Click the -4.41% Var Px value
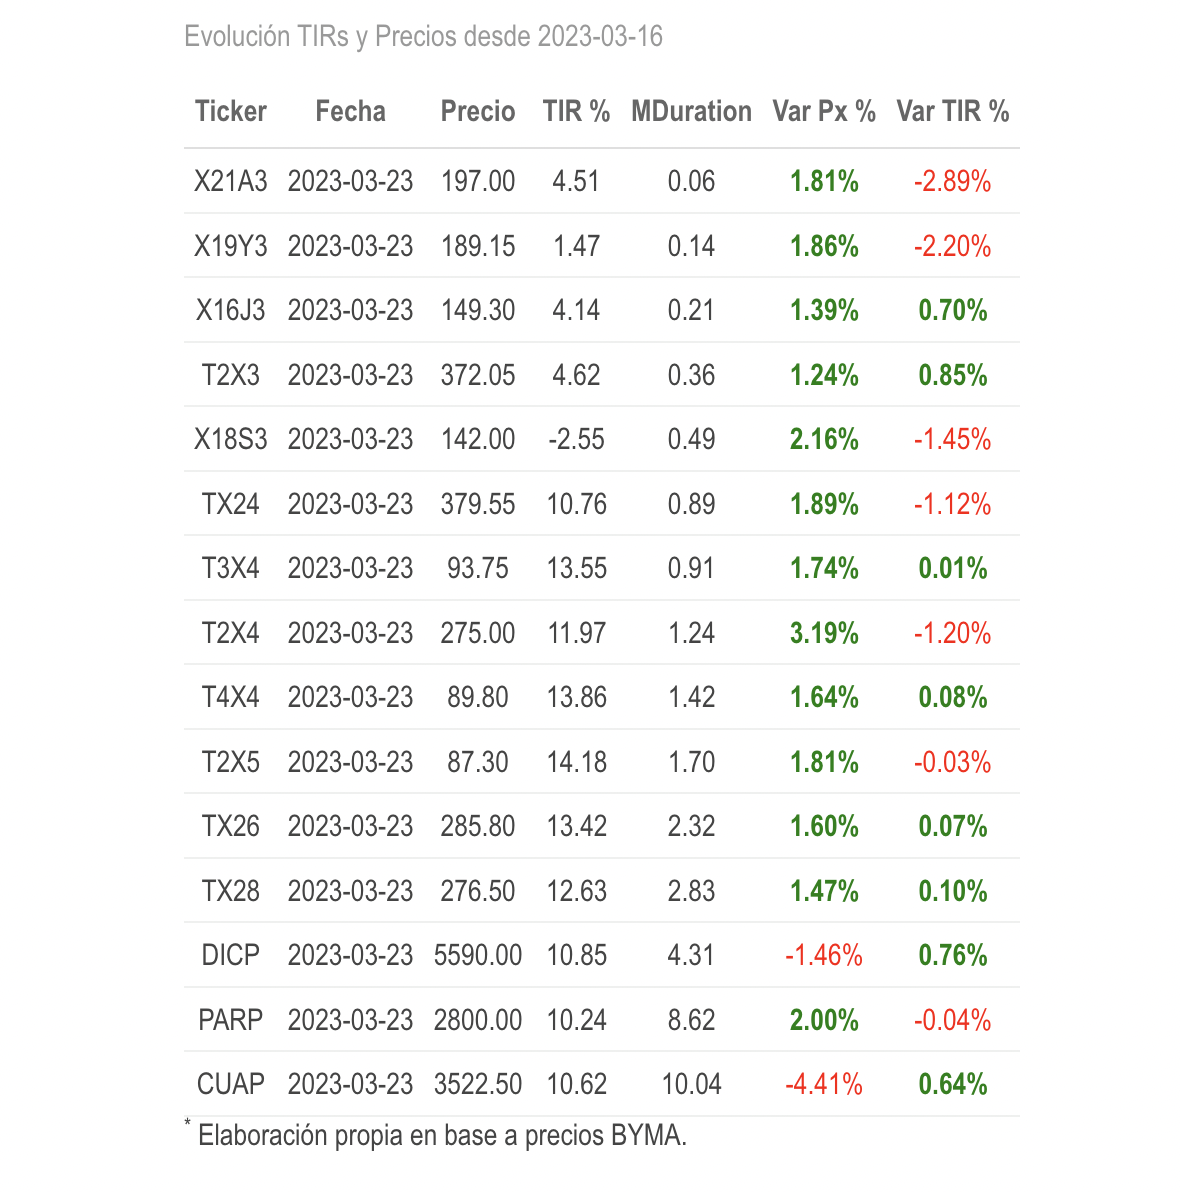This screenshot has height=1192, width=1180. tap(824, 1084)
